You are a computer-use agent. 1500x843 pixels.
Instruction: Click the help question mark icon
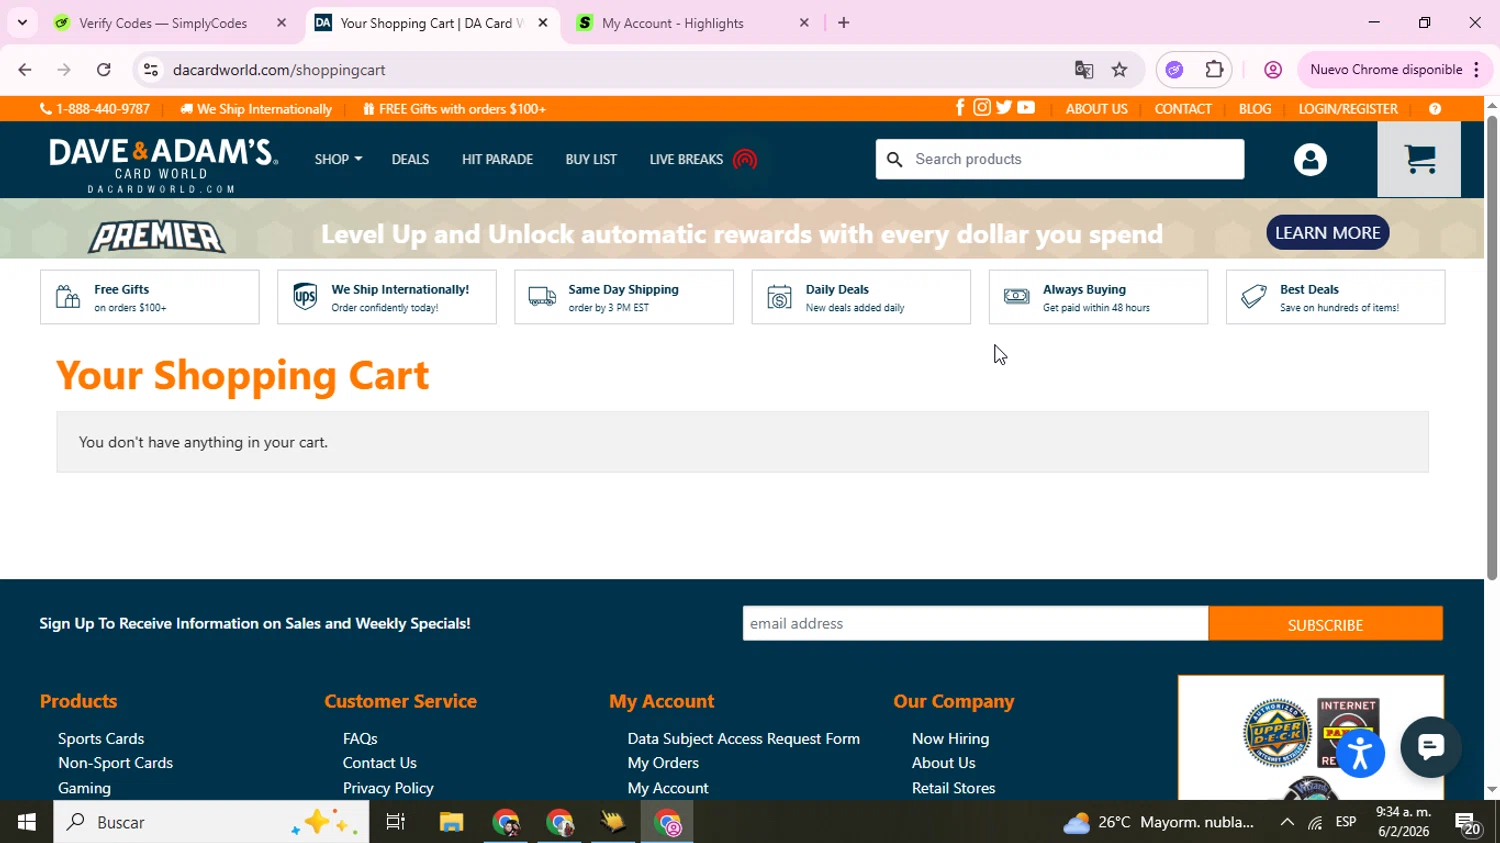click(1435, 109)
